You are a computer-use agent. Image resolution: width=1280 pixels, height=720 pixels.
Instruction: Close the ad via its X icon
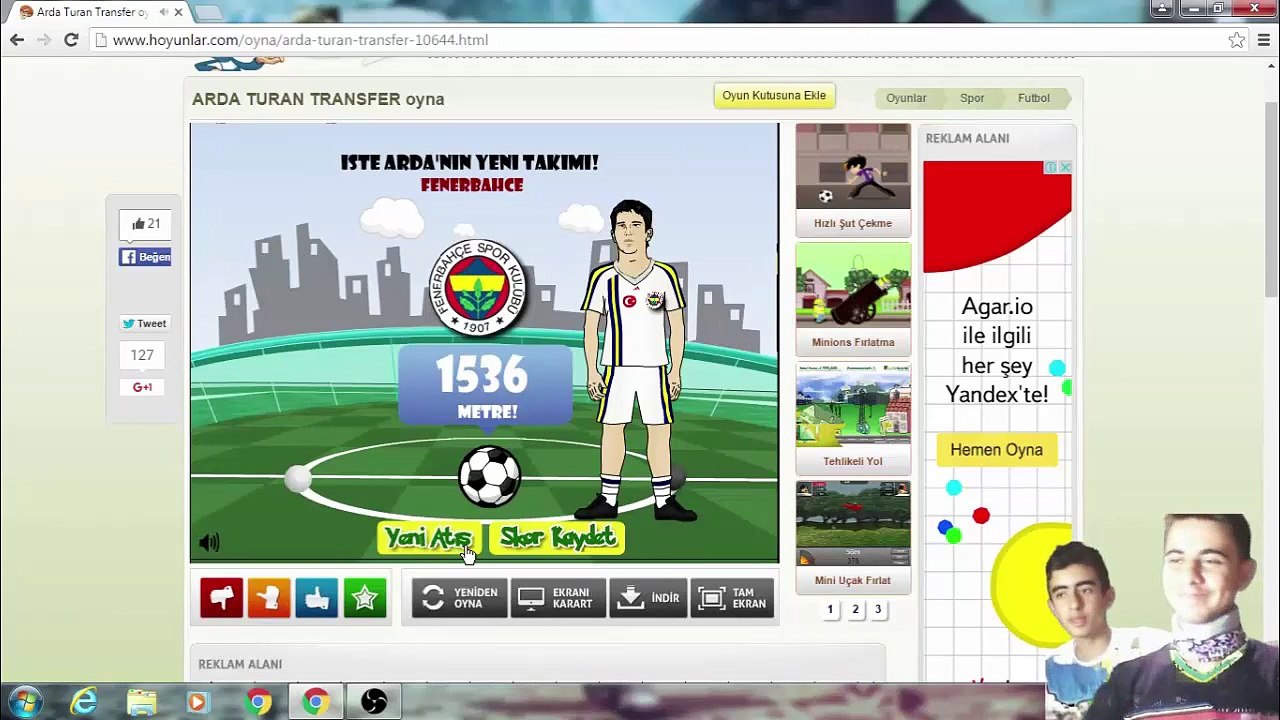[x=1065, y=167]
